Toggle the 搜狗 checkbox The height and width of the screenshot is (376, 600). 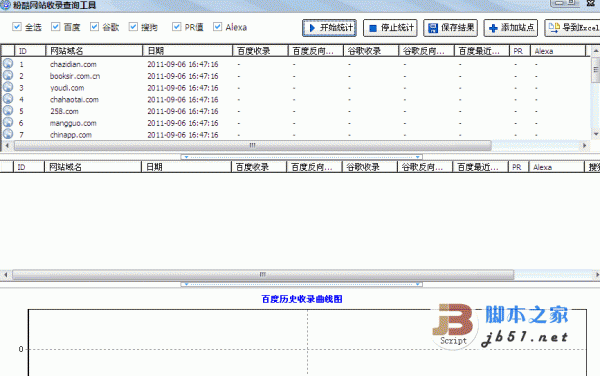(133, 27)
